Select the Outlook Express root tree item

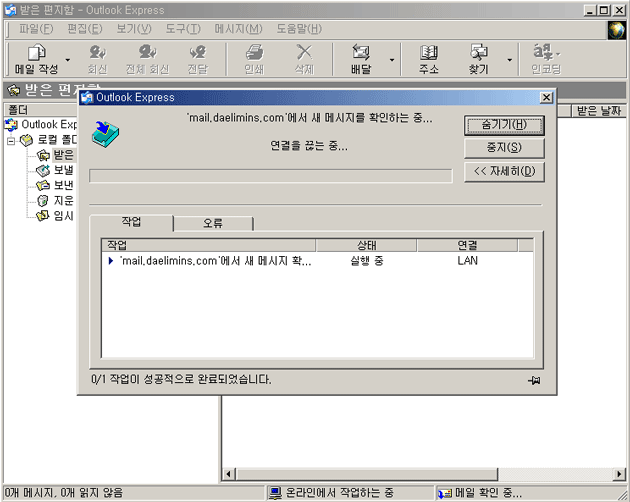click(x=40, y=125)
